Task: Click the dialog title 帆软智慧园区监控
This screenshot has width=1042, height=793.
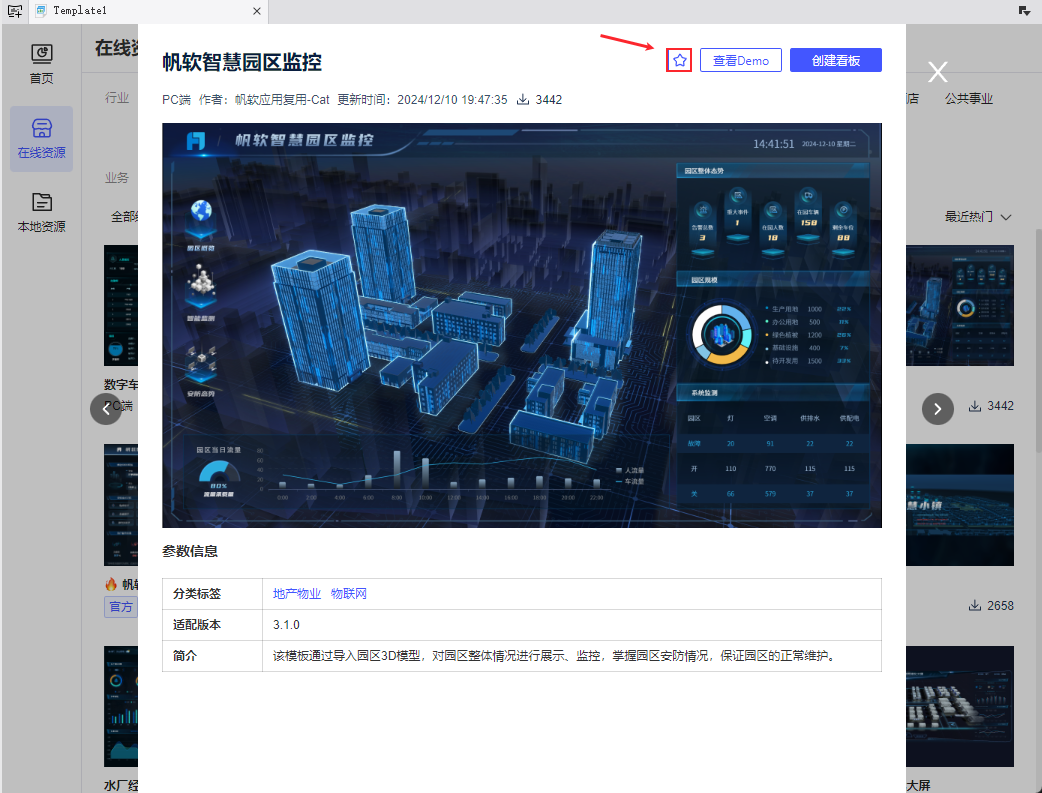Action: point(242,62)
